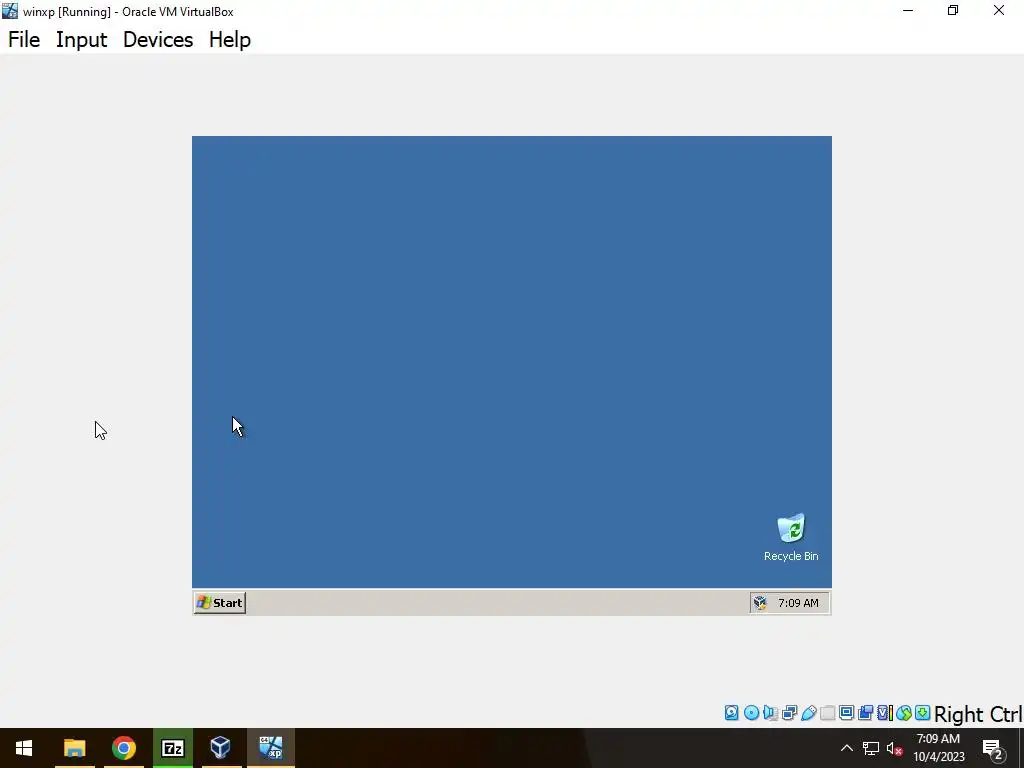Viewport: 1024px width, 768px height.
Task: Switch to the 7-Zip taskbar app
Action: [x=172, y=748]
